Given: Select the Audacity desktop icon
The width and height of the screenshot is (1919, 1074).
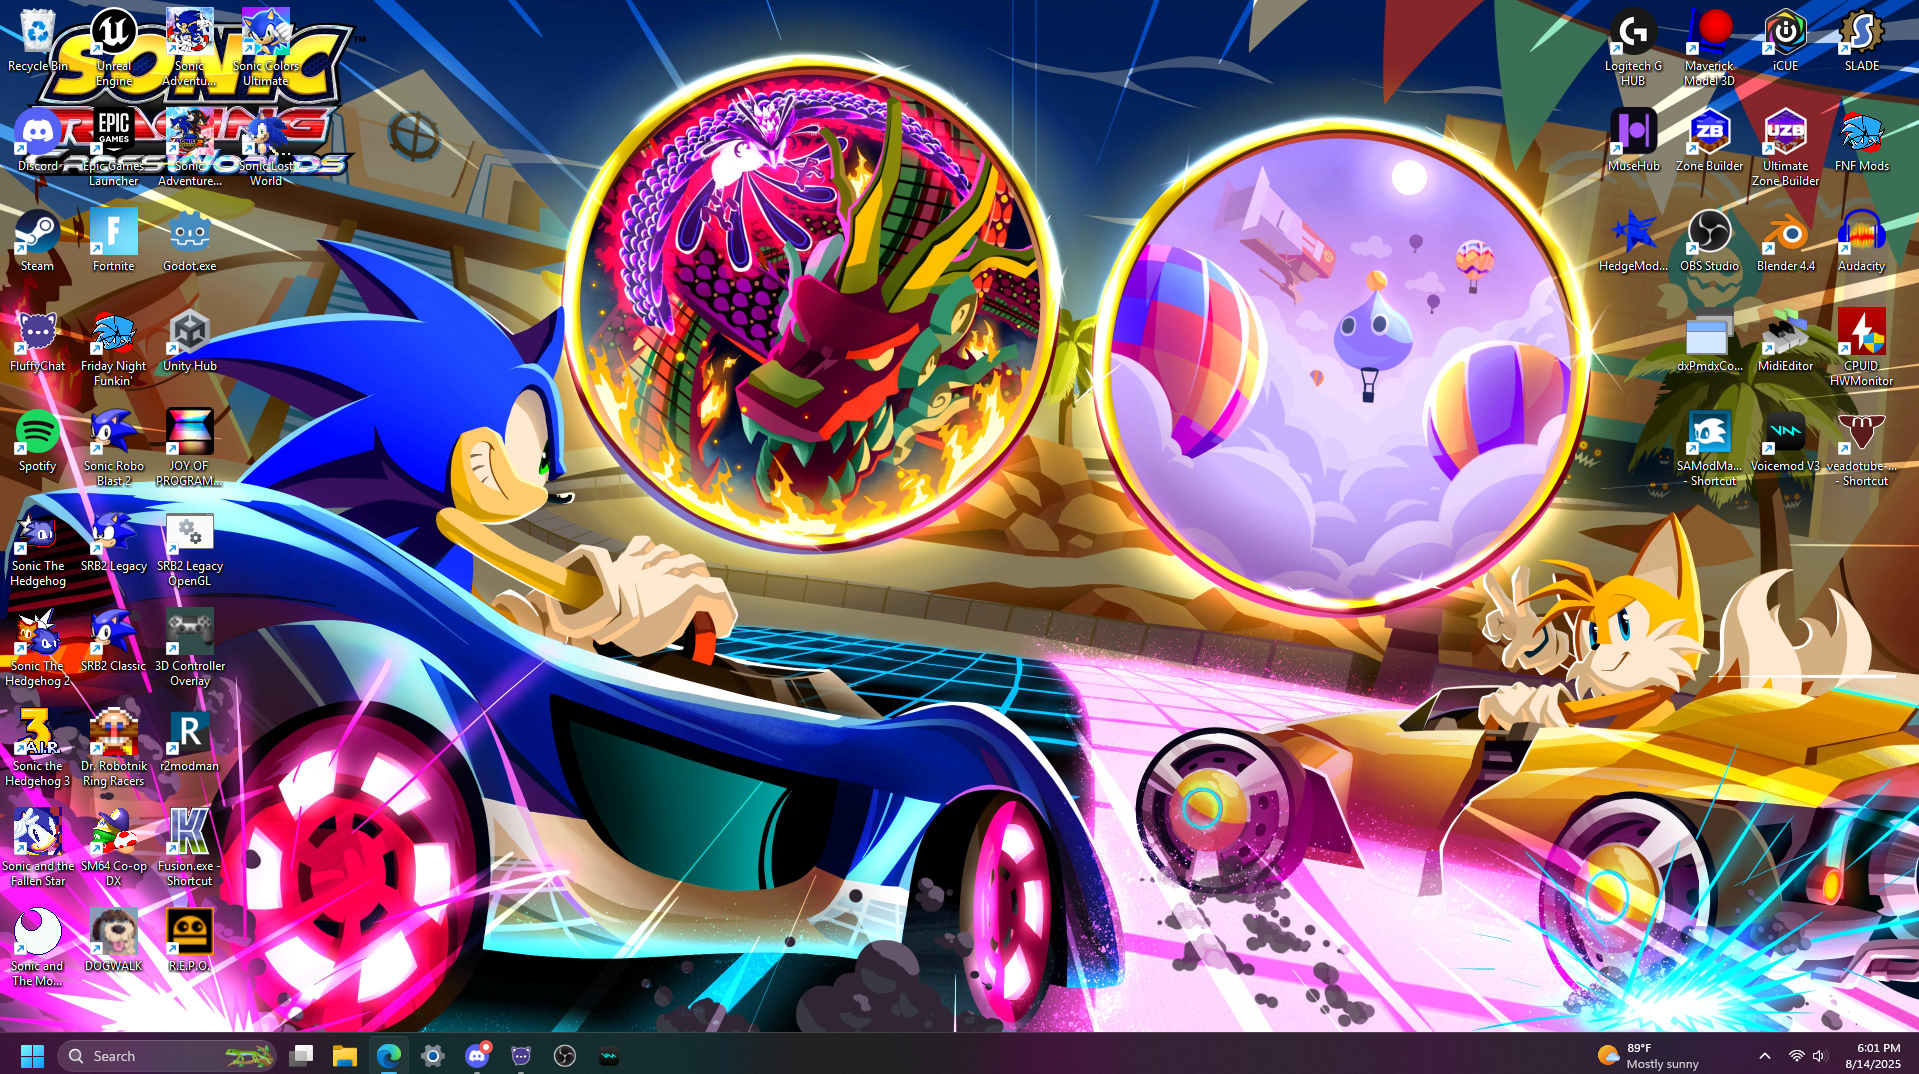Looking at the screenshot, I should click(1862, 242).
